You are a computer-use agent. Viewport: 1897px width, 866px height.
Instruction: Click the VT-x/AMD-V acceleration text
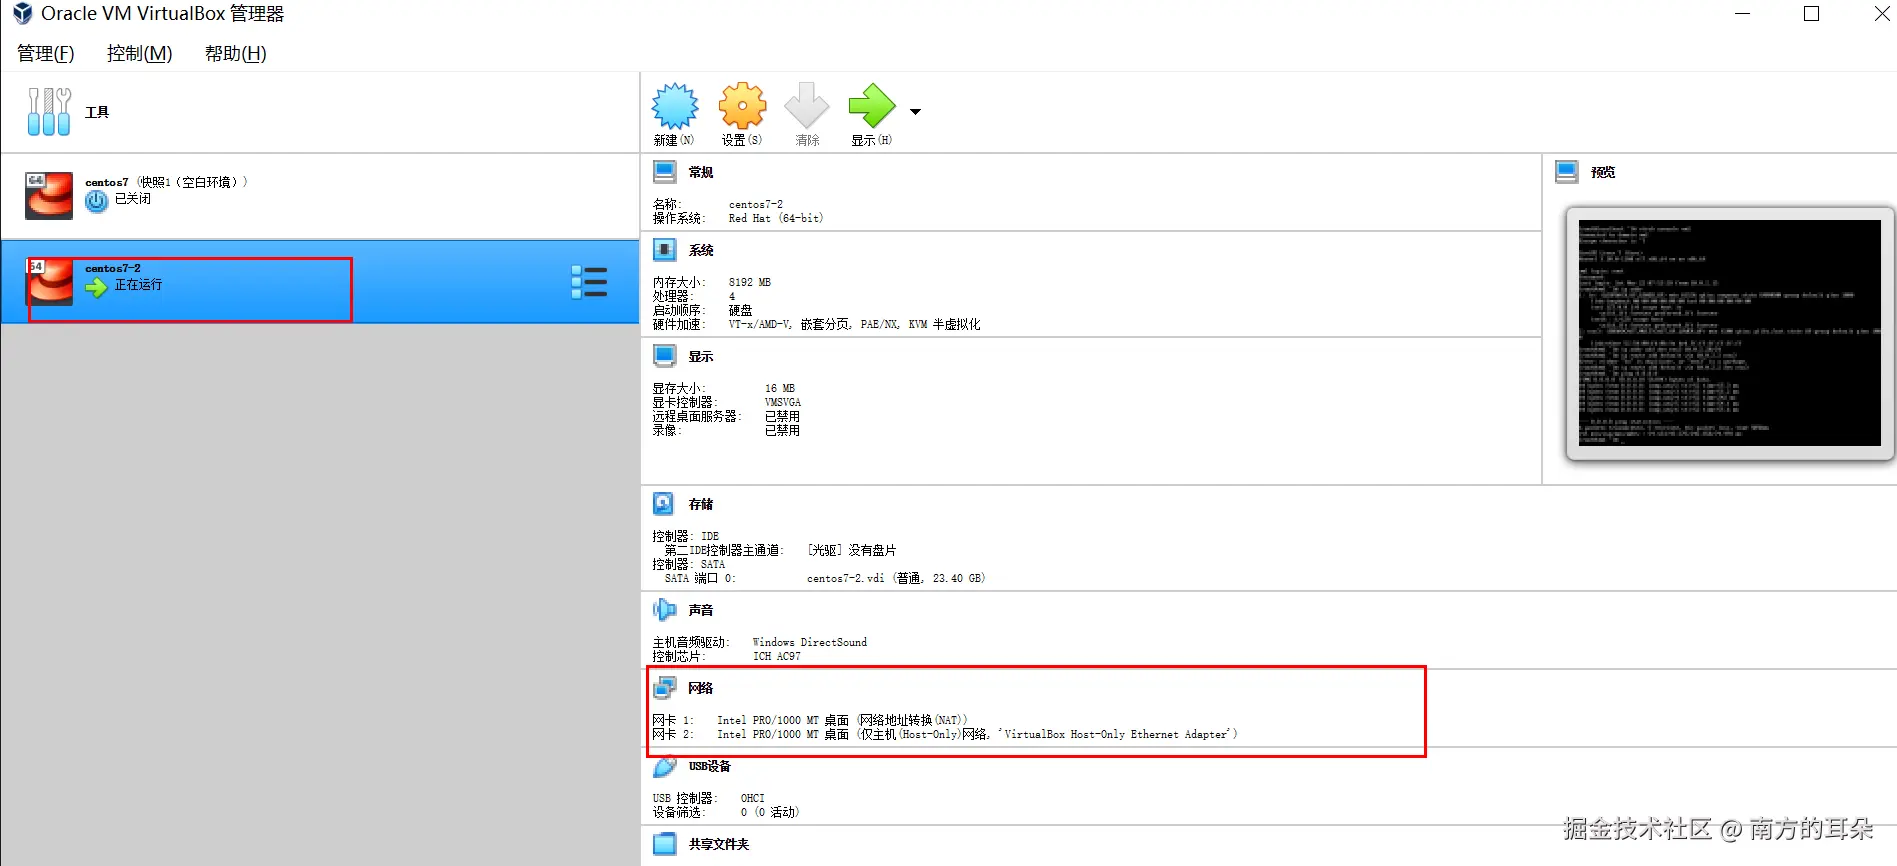point(854,324)
